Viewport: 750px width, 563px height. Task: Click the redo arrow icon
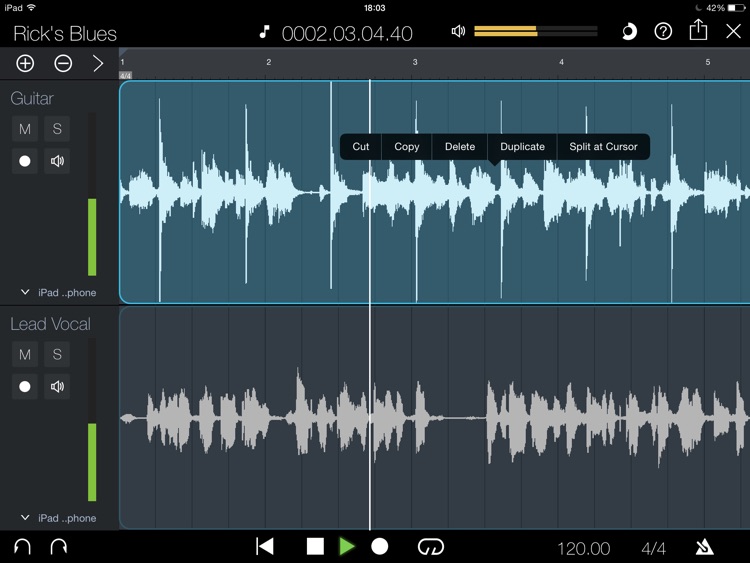pos(58,547)
